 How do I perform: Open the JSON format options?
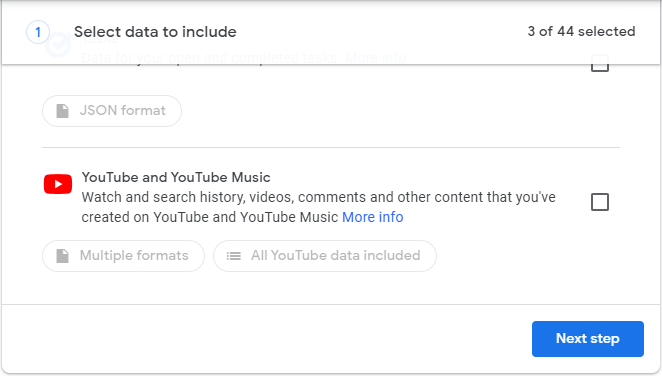tap(112, 111)
